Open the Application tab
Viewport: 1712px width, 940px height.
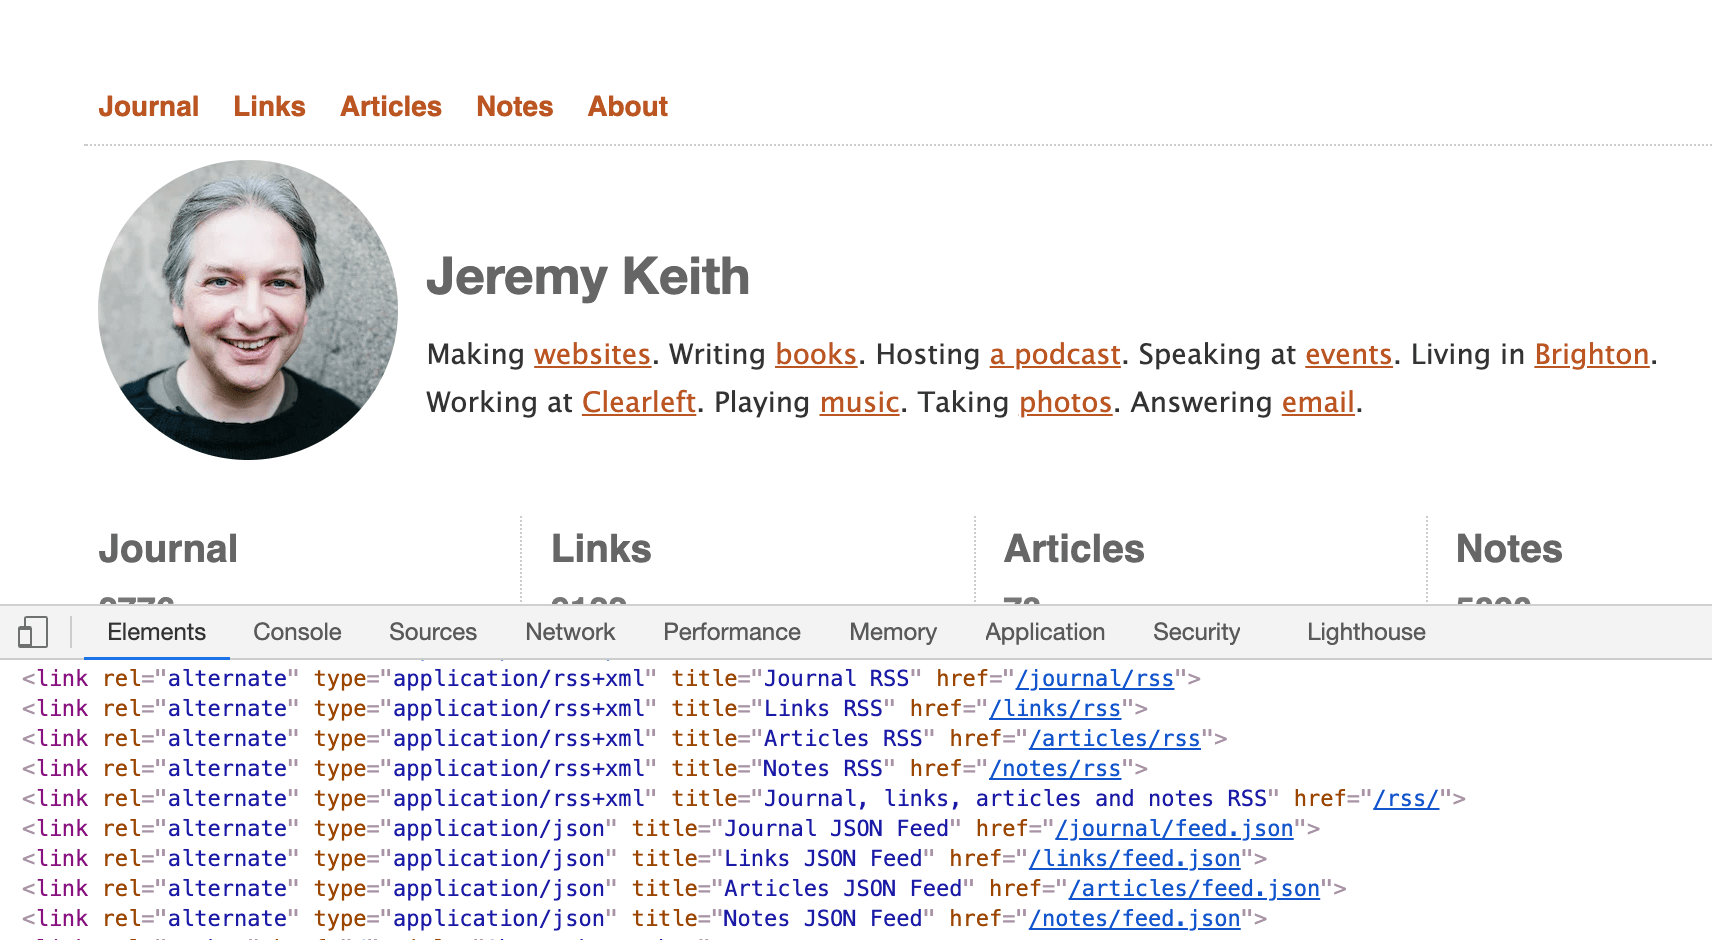[1045, 632]
